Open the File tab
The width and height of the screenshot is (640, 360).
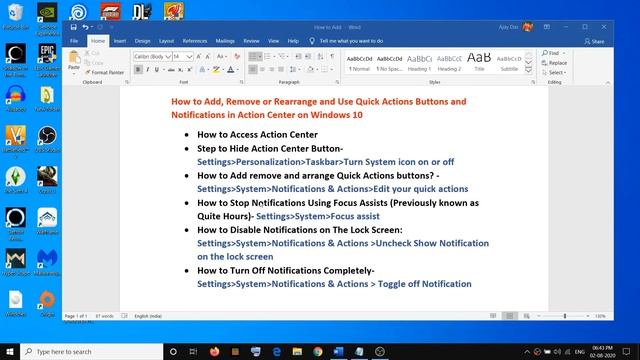(x=74, y=41)
